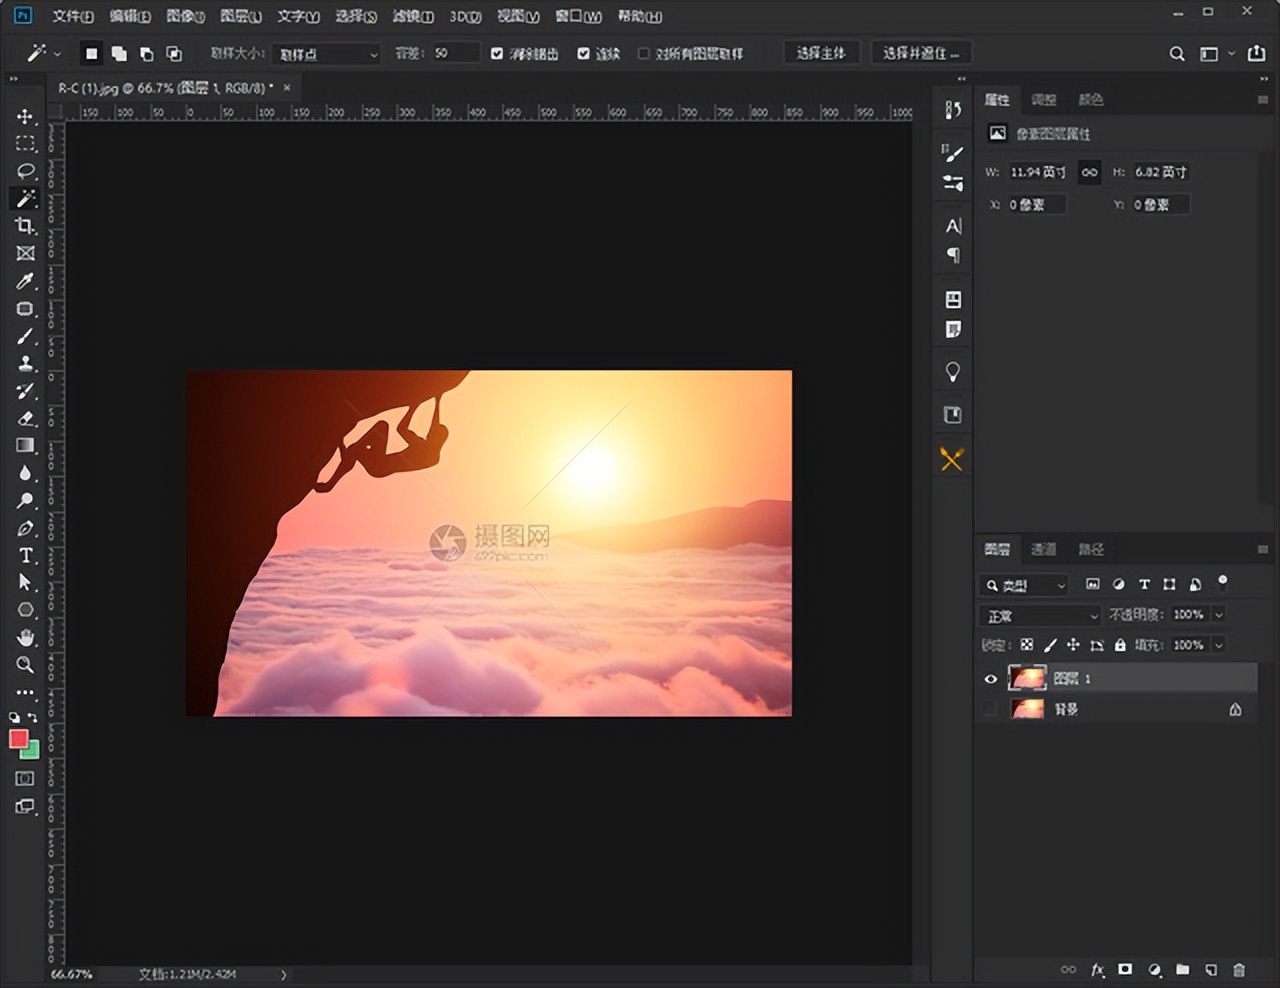
Task: Select the Move tool
Action: pos(25,117)
